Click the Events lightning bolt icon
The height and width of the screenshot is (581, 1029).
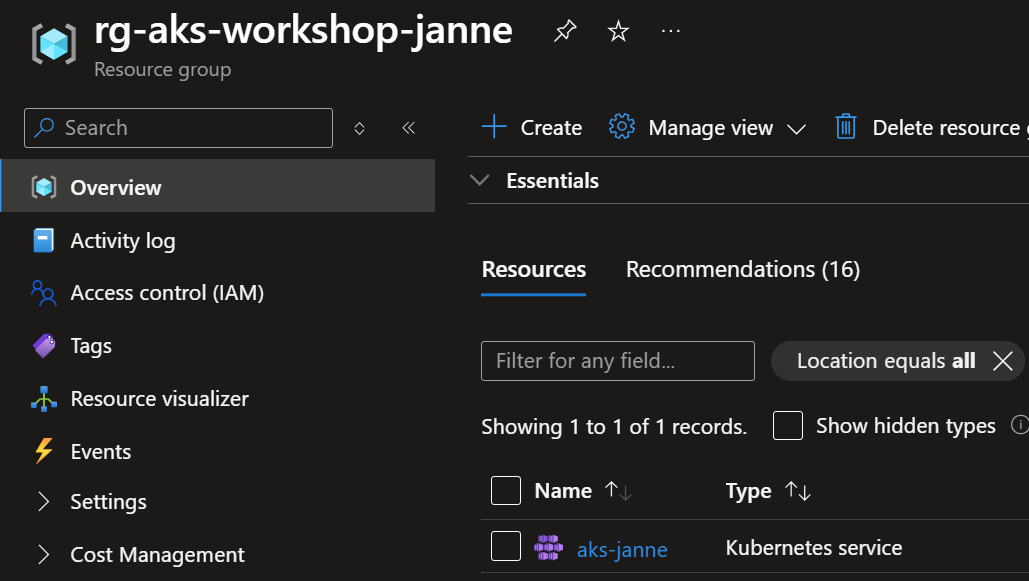click(x=44, y=451)
